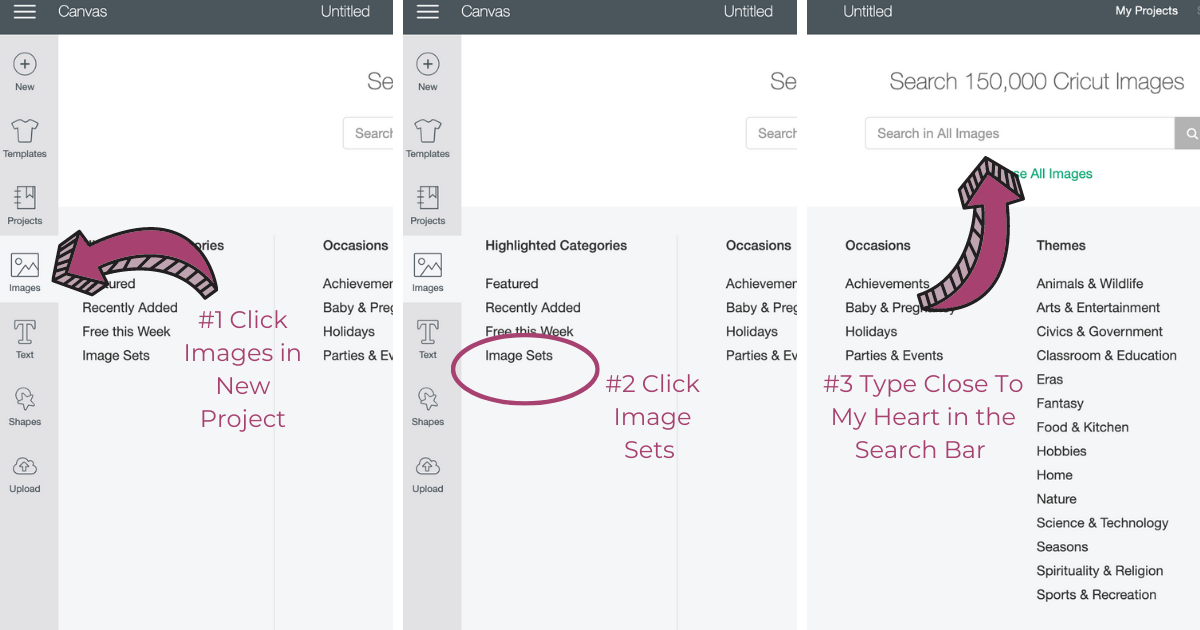
Task: Select the Text tool in step 1 screenshot
Action: pyautogui.click(x=25, y=340)
